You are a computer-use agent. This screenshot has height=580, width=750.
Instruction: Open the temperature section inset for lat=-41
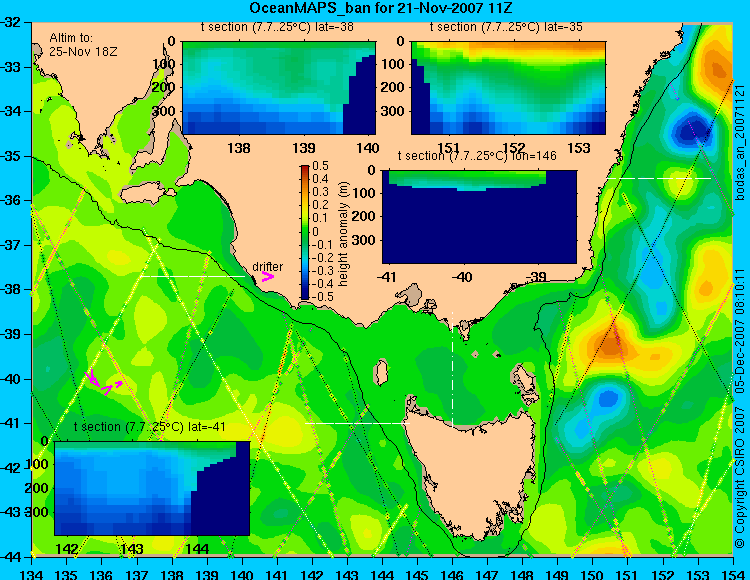(x=152, y=488)
